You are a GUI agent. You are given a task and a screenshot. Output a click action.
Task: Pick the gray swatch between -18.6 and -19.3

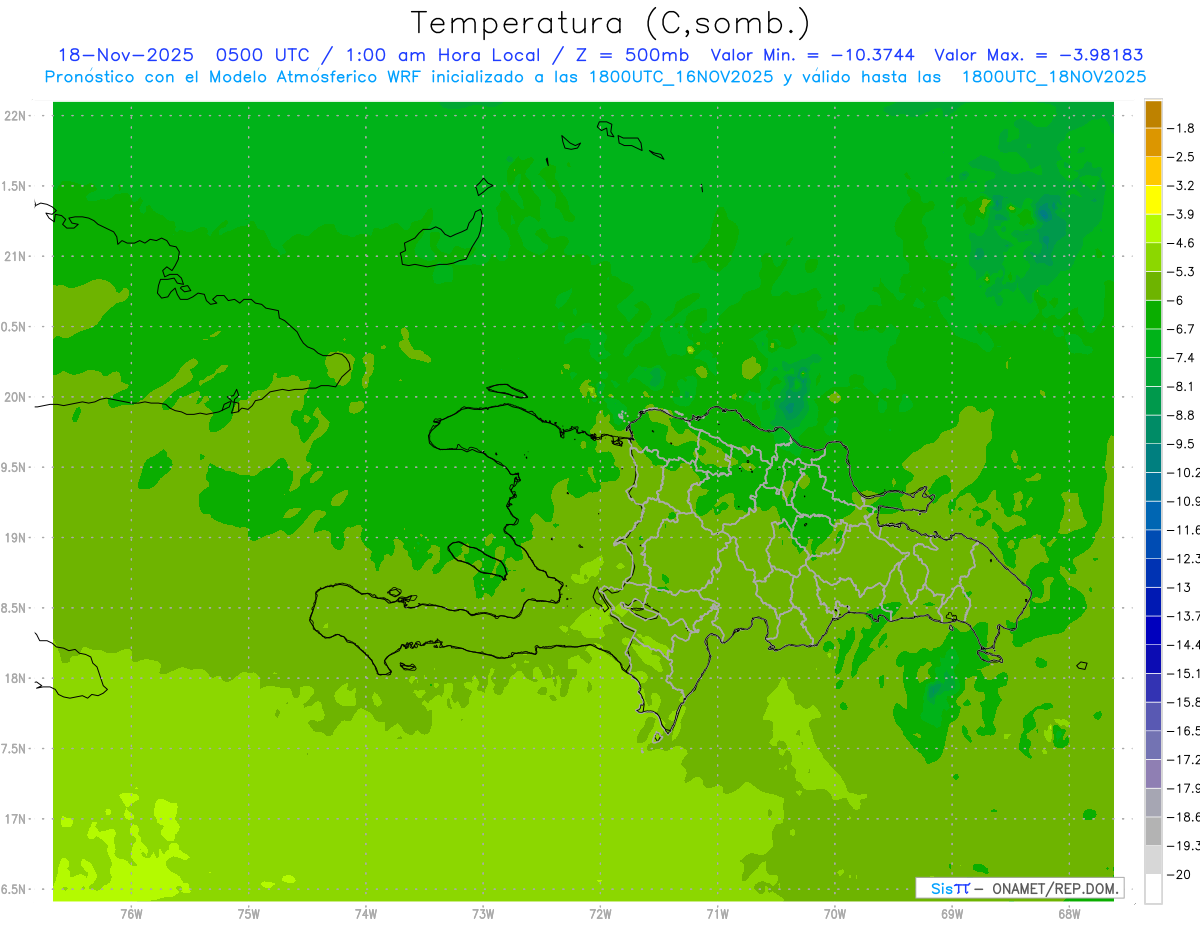(x=1153, y=831)
